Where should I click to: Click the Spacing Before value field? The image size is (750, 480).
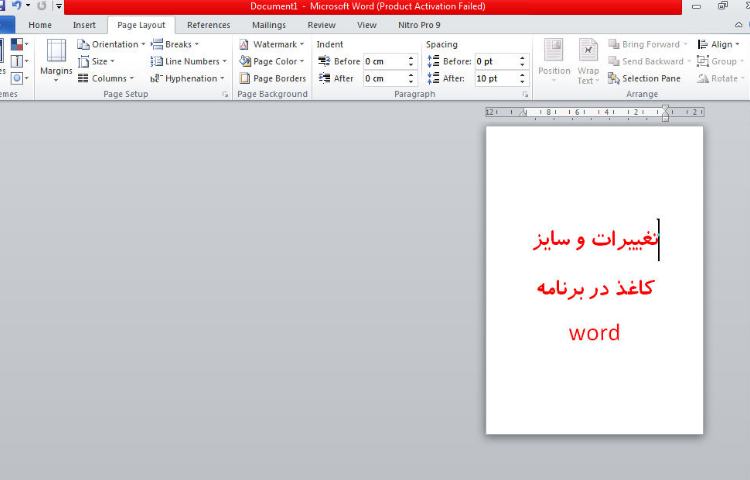tap(496, 61)
